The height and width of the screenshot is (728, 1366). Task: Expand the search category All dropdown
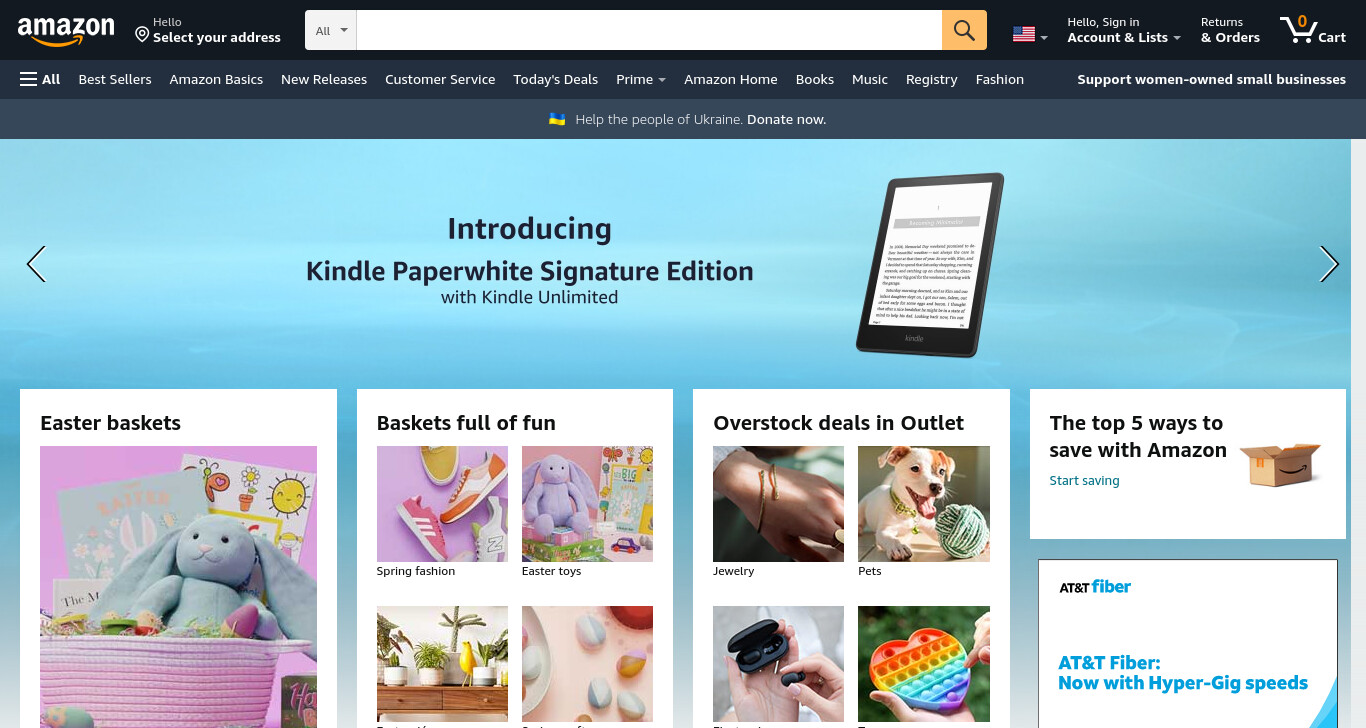(x=331, y=30)
